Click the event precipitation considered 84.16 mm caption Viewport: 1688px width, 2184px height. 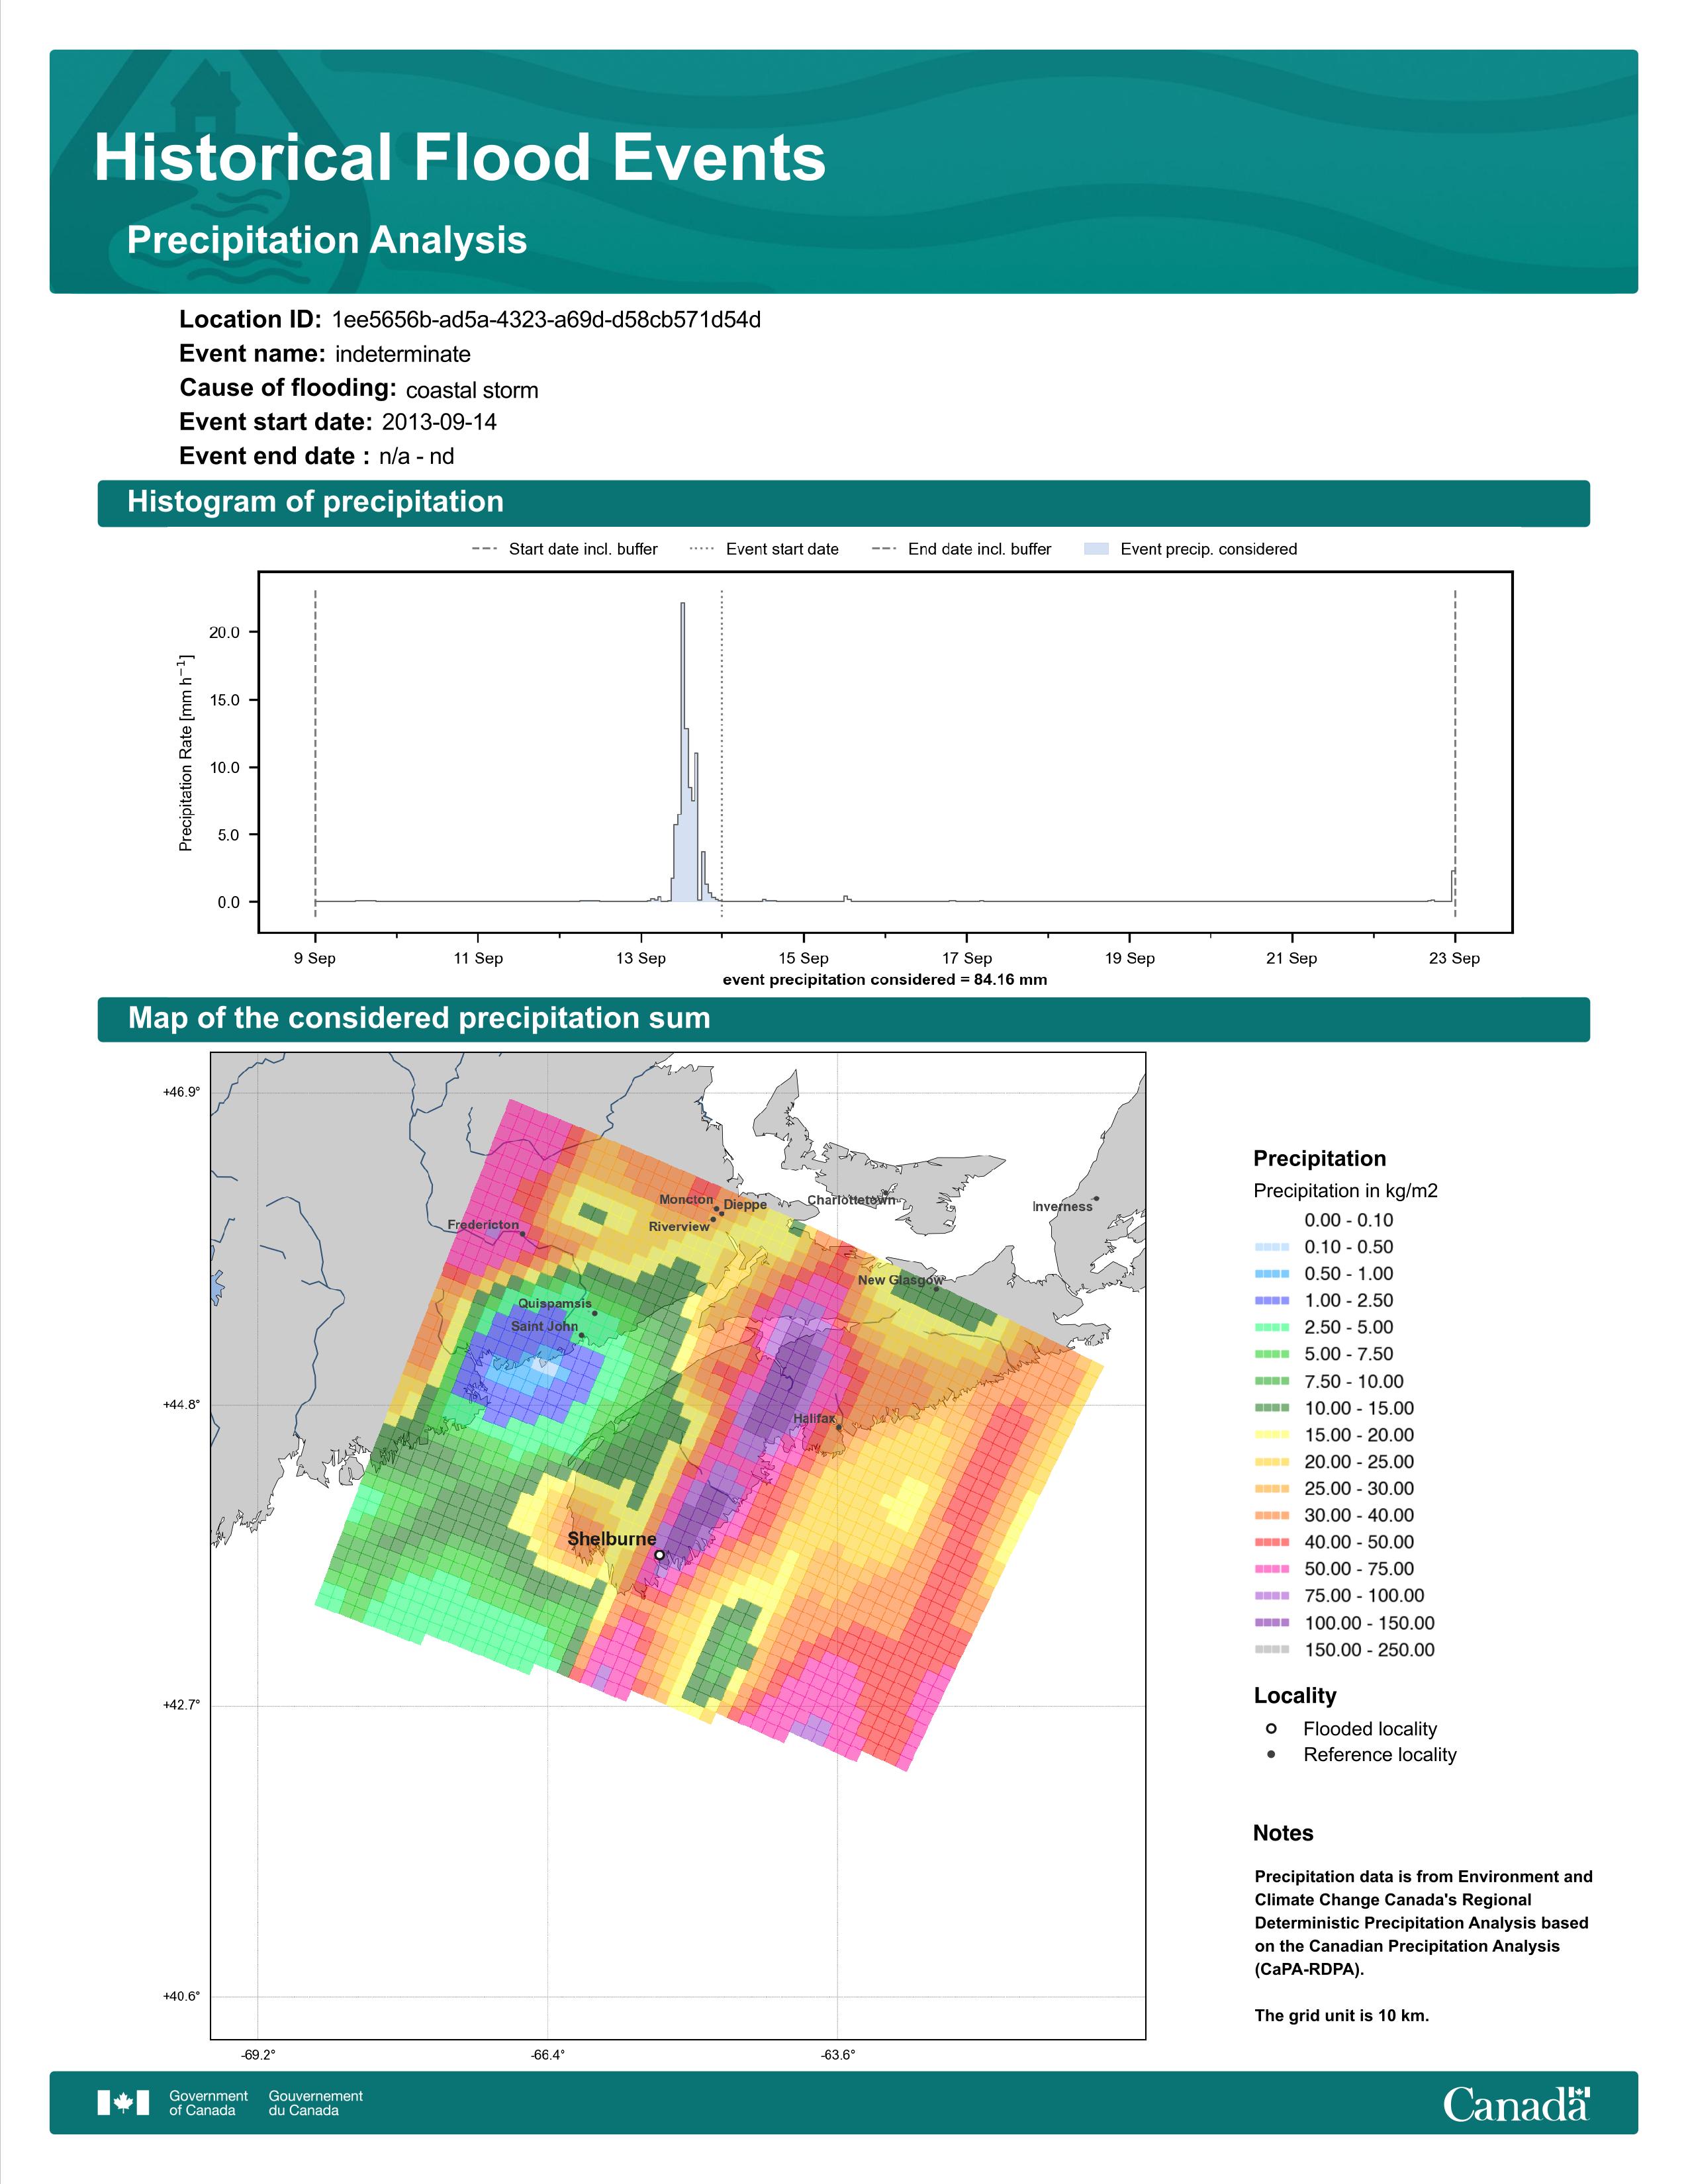tap(885, 980)
